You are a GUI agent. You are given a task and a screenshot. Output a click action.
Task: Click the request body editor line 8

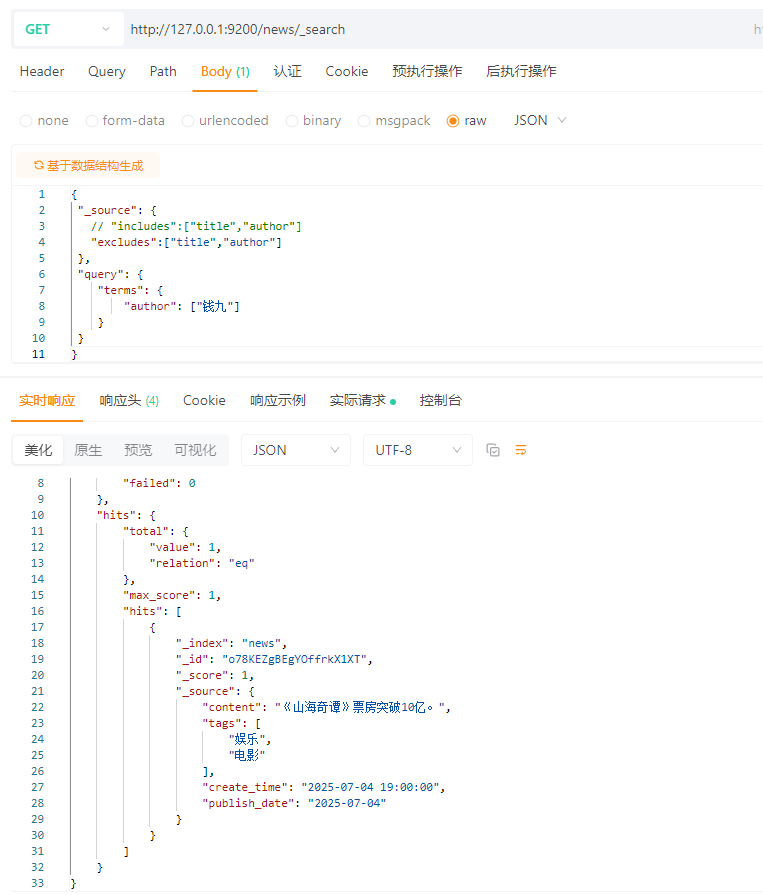coord(181,307)
